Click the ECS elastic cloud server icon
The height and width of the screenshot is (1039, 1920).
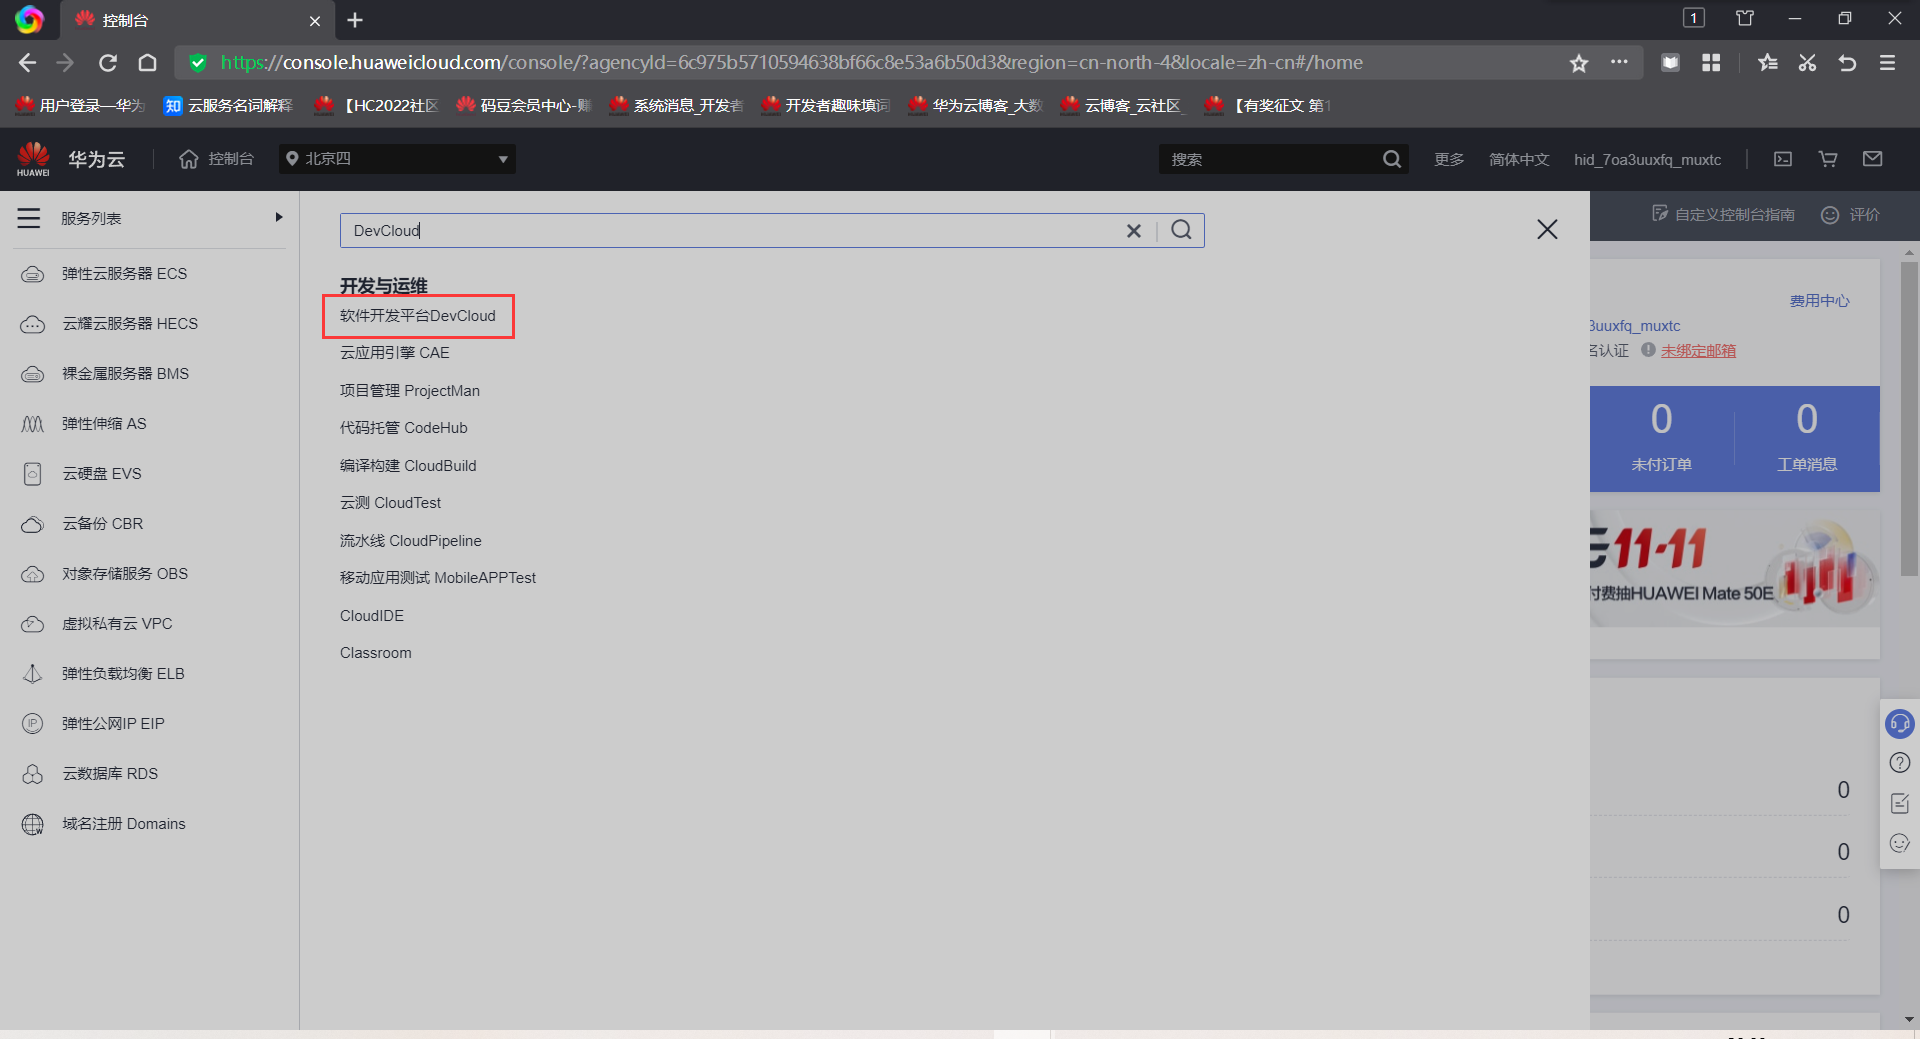(x=33, y=274)
